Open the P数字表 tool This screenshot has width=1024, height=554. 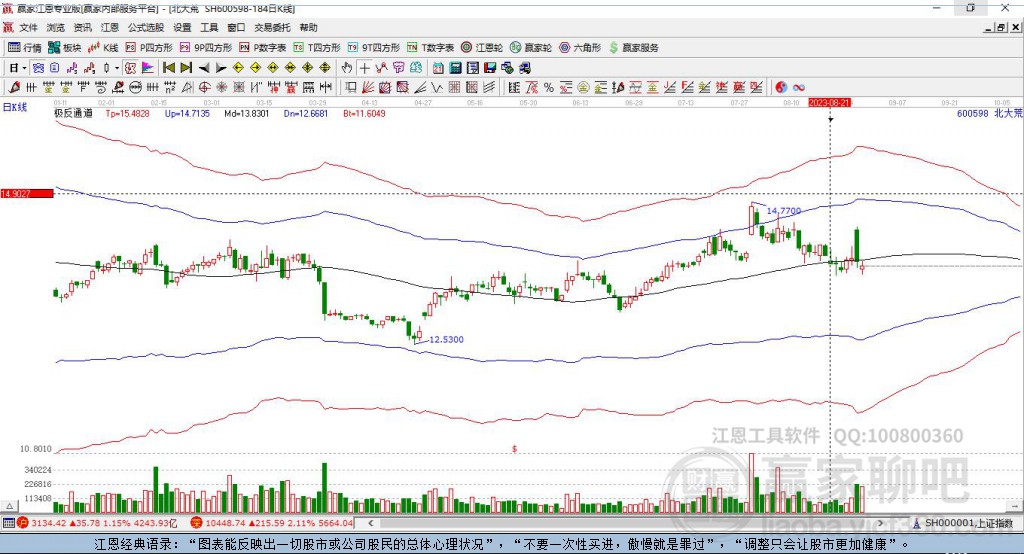click(x=263, y=48)
